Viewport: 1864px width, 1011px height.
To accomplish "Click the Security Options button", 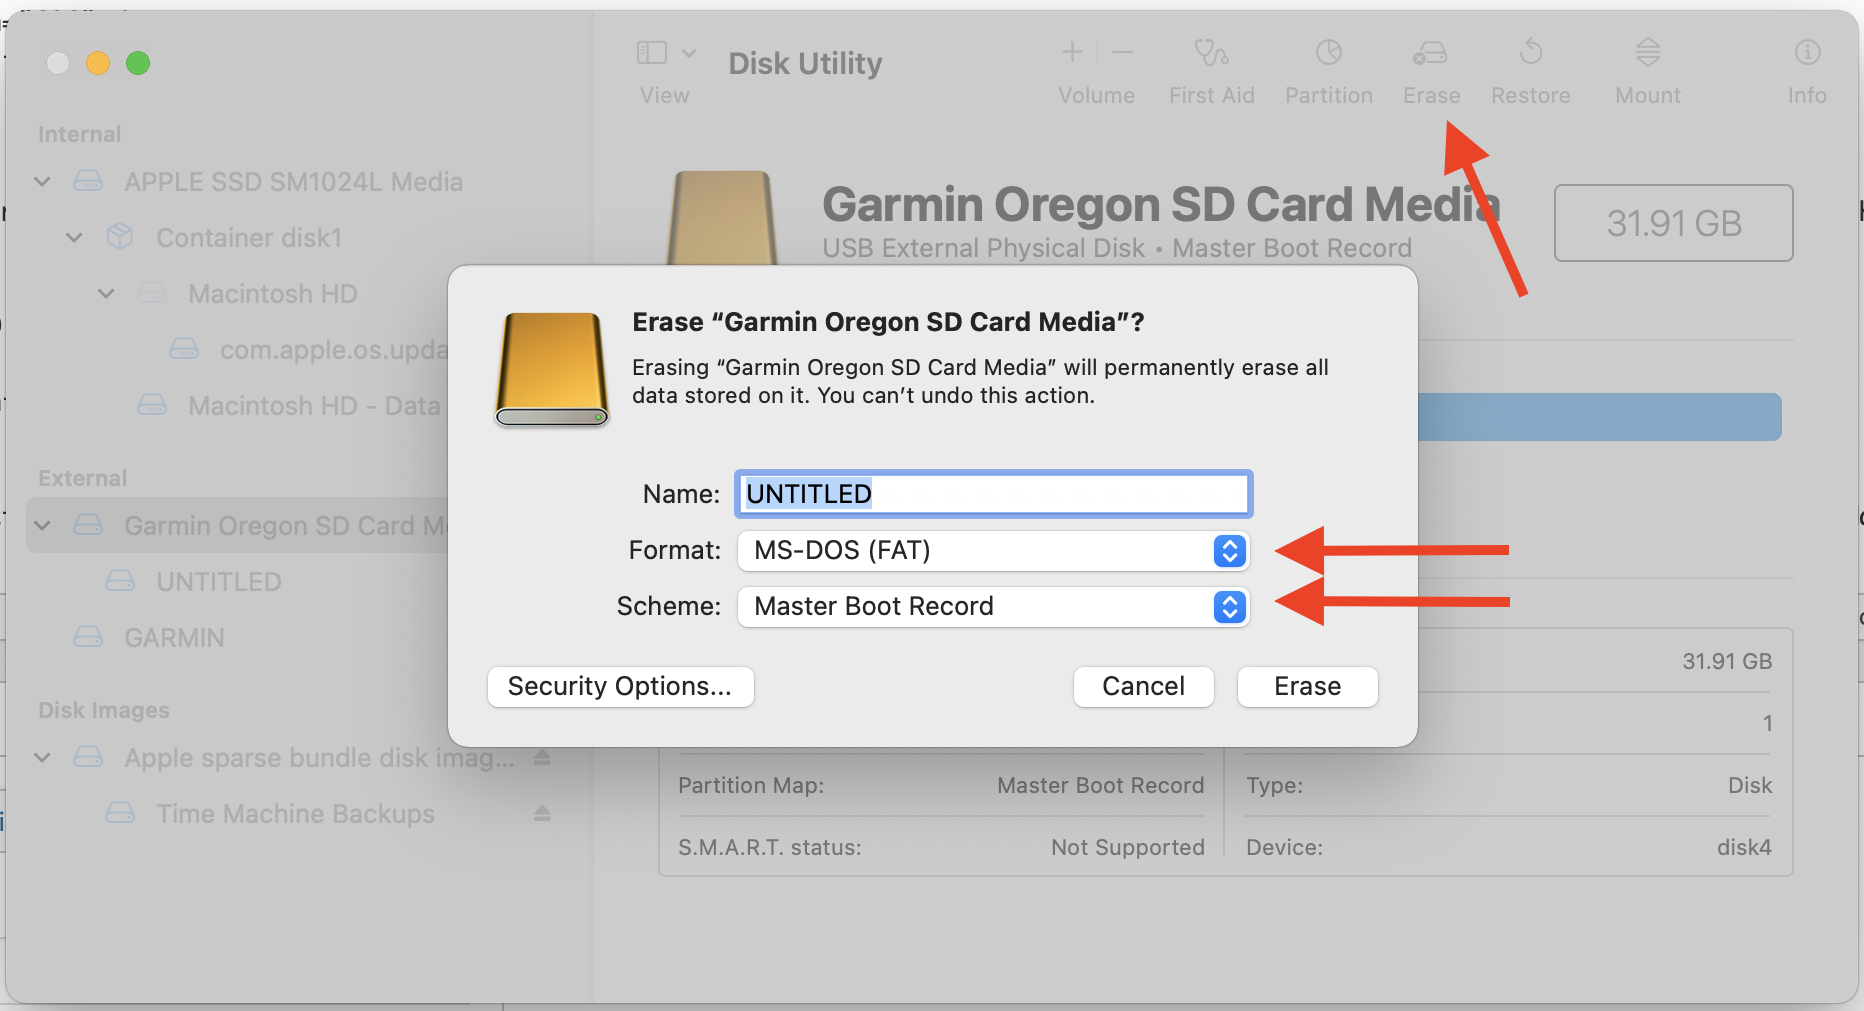I will pos(620,687).
